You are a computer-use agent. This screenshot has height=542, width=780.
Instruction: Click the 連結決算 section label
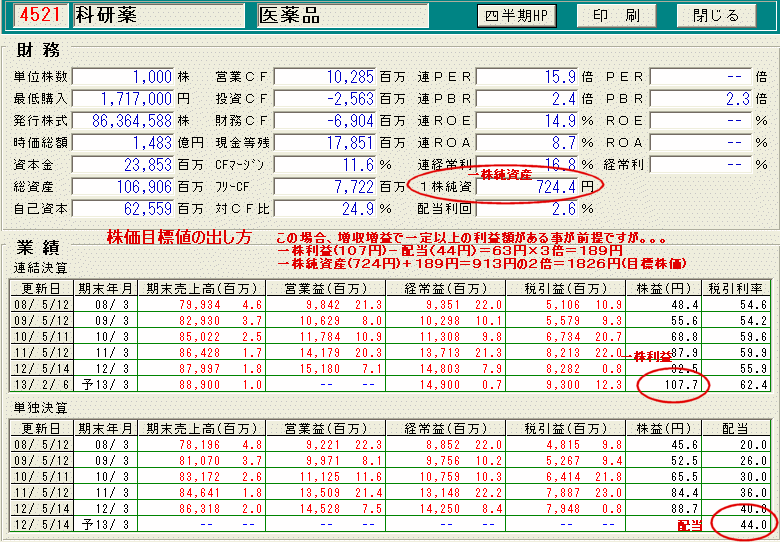coord(40,268)
